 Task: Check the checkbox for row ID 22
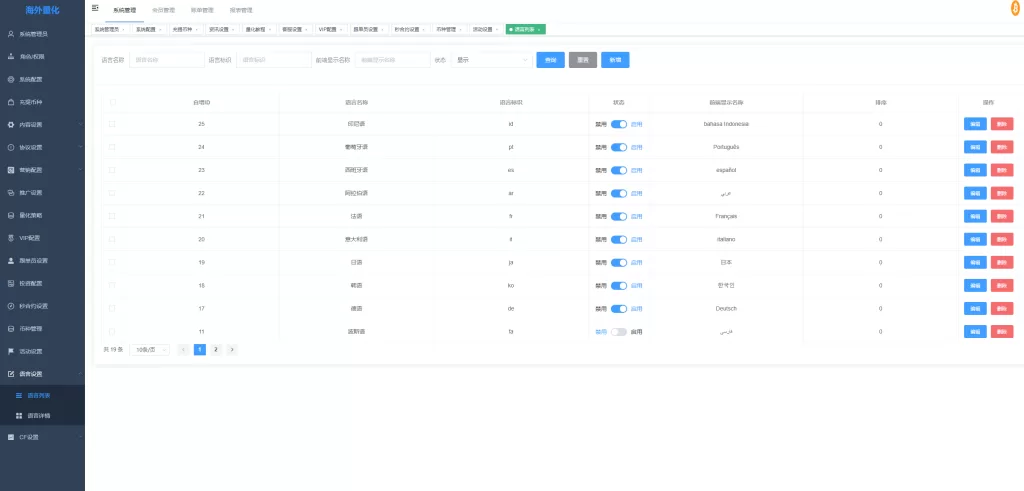pos(112,193)
